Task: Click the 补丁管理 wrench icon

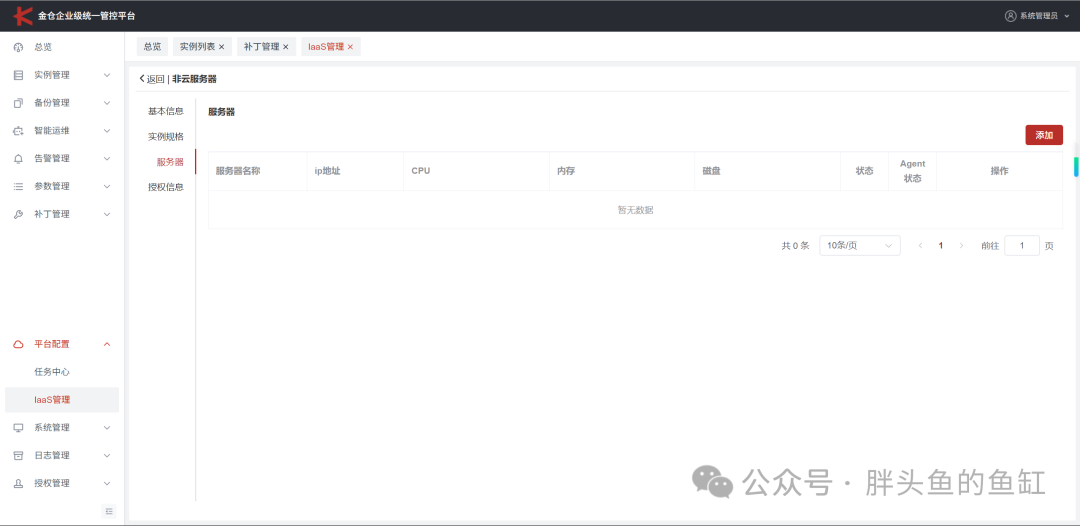Action: pos(19,214)
